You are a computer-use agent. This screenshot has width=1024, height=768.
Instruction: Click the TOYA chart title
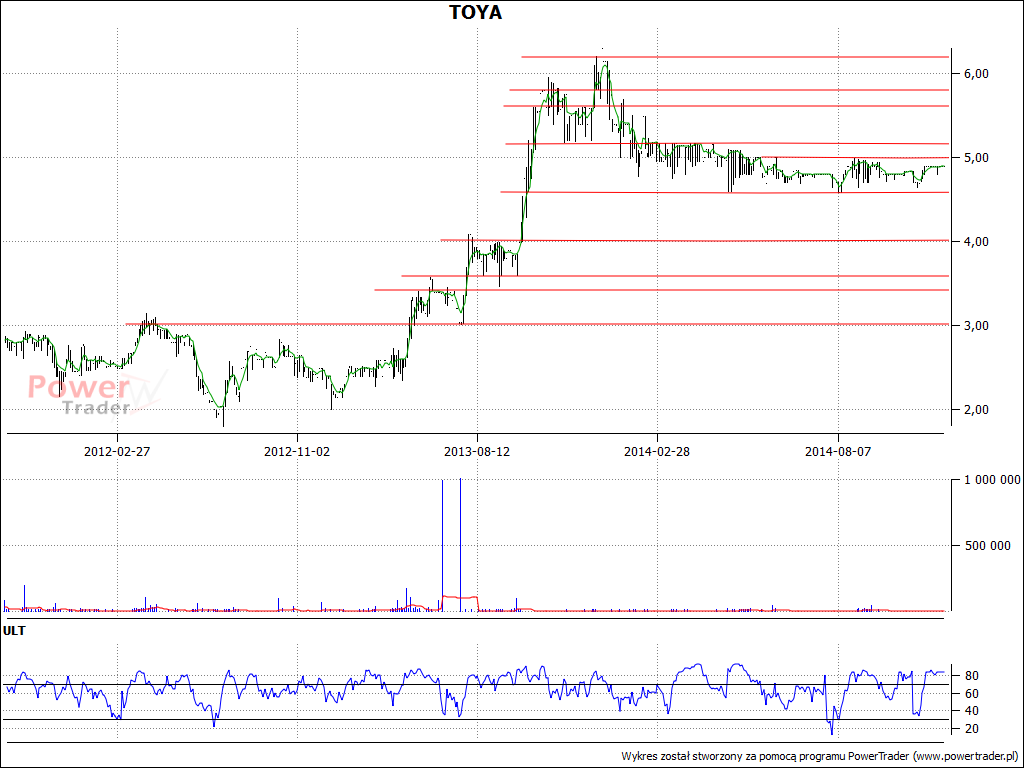(x=476, y=12)
